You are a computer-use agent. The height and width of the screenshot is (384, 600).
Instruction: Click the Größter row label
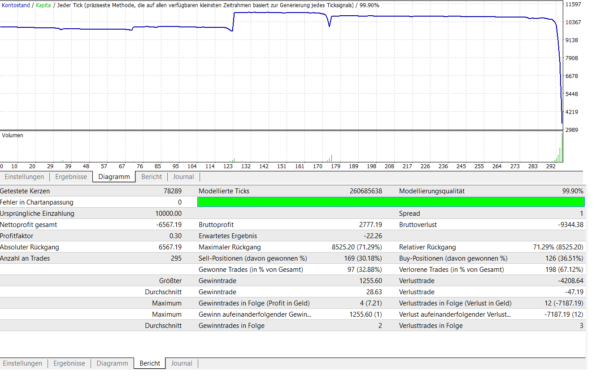(170, 281)
